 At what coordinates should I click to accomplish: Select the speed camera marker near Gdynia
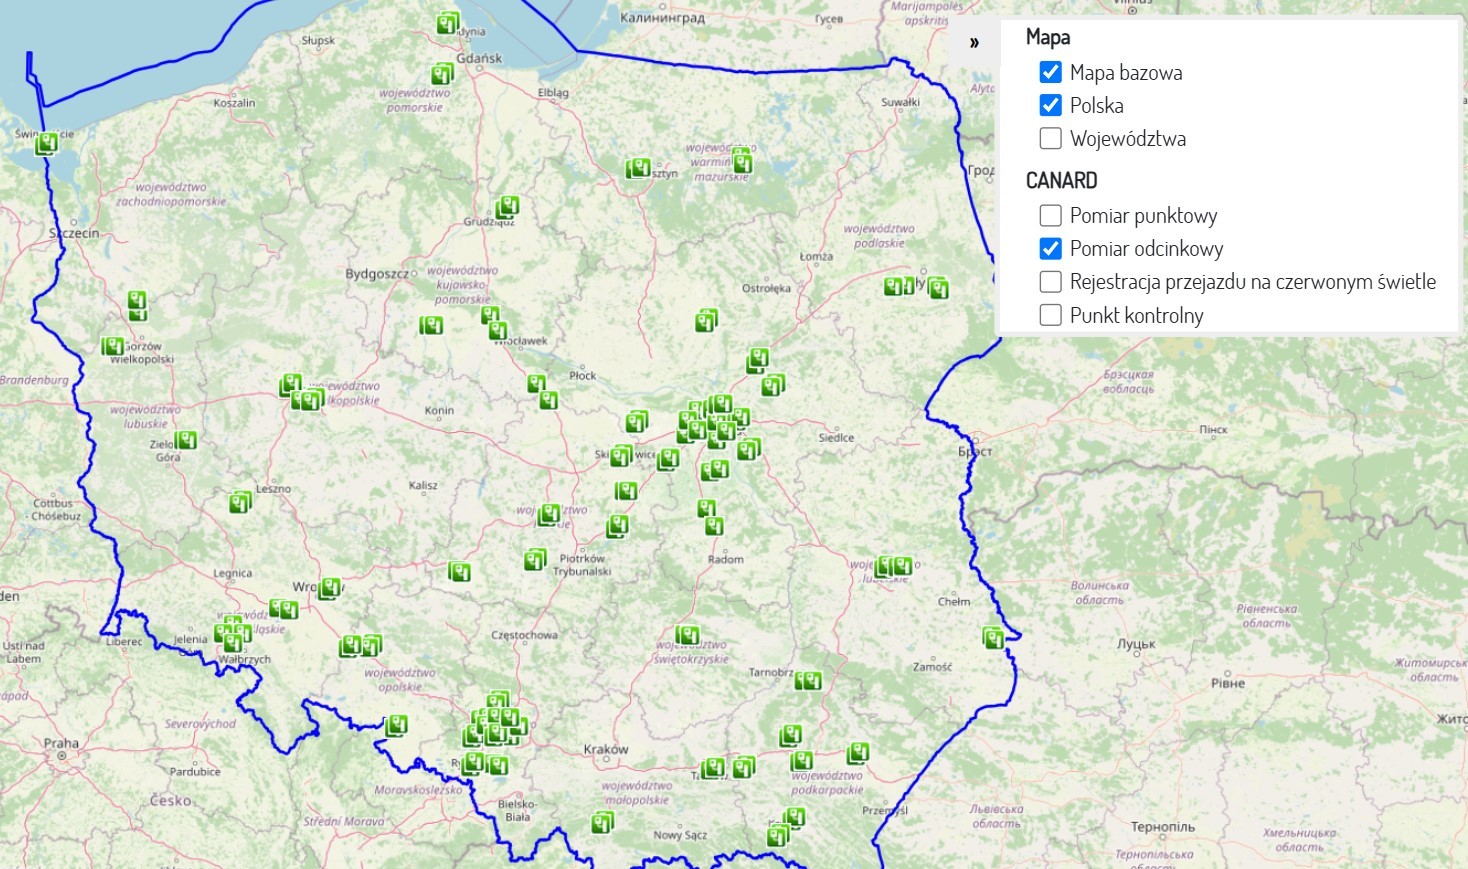pyautogui.click(x=444, y=23)
